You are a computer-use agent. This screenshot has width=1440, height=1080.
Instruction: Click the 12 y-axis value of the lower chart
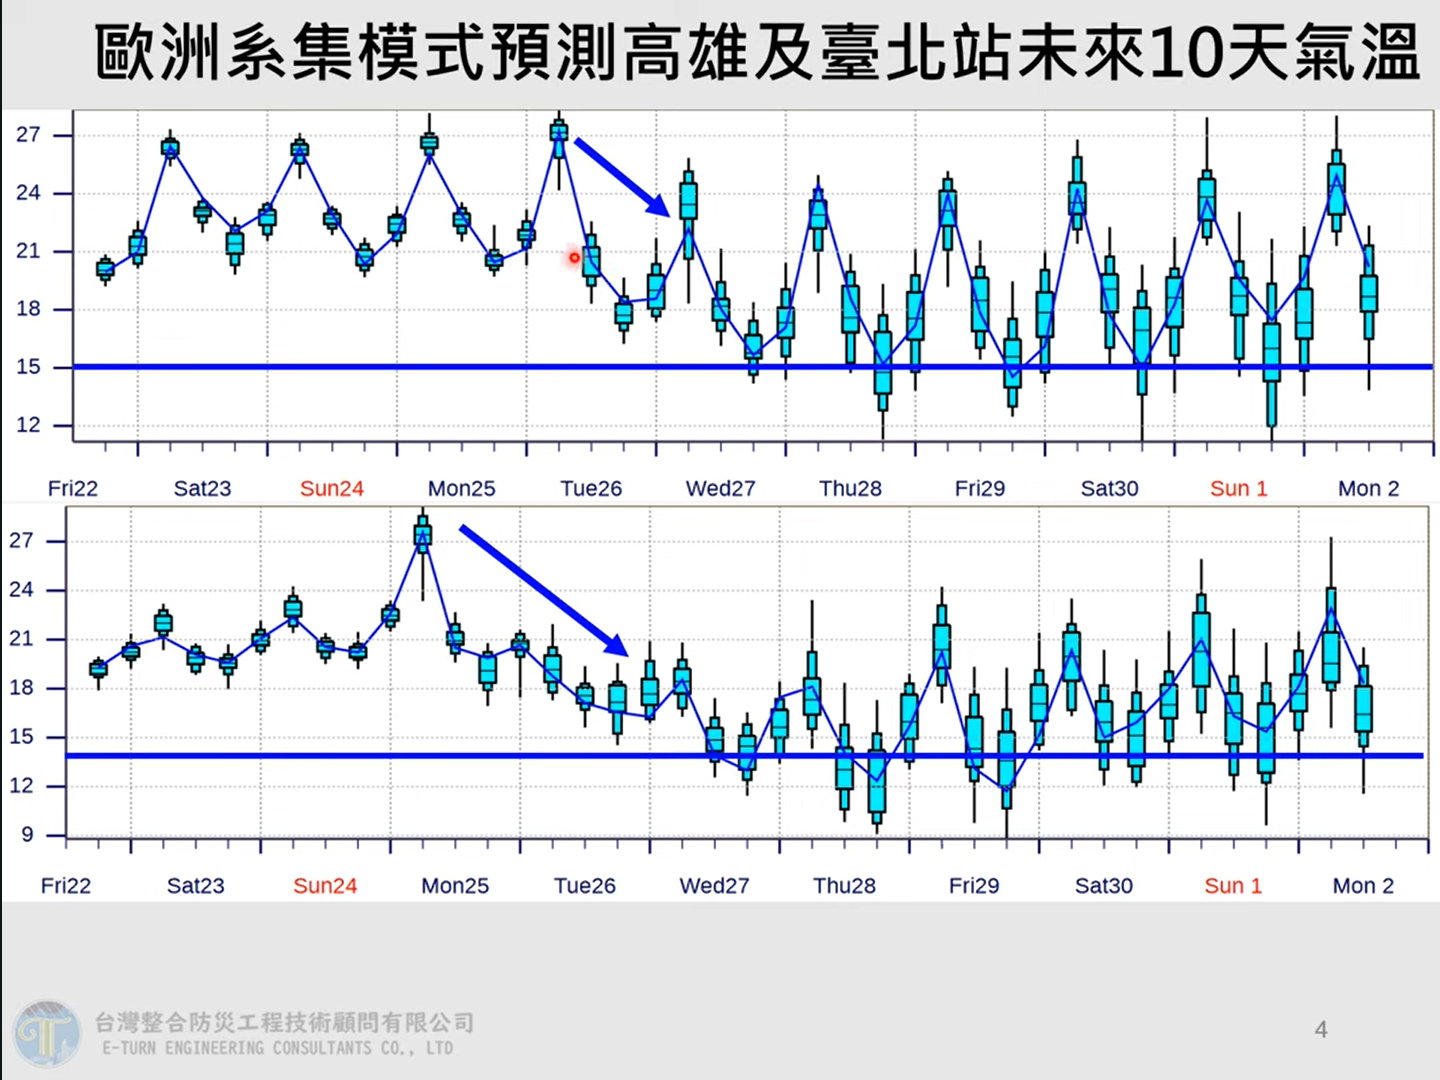(21, 785)
